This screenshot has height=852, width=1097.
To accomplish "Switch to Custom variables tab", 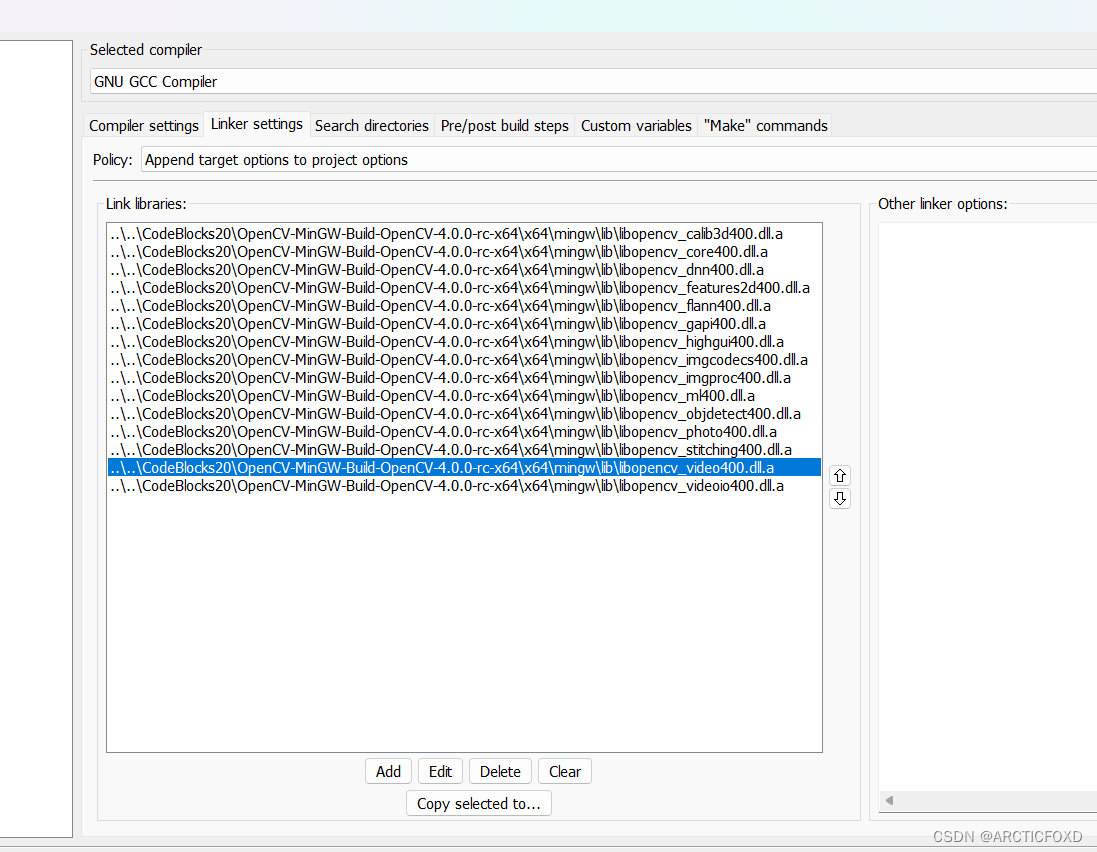I will point(636,126).
